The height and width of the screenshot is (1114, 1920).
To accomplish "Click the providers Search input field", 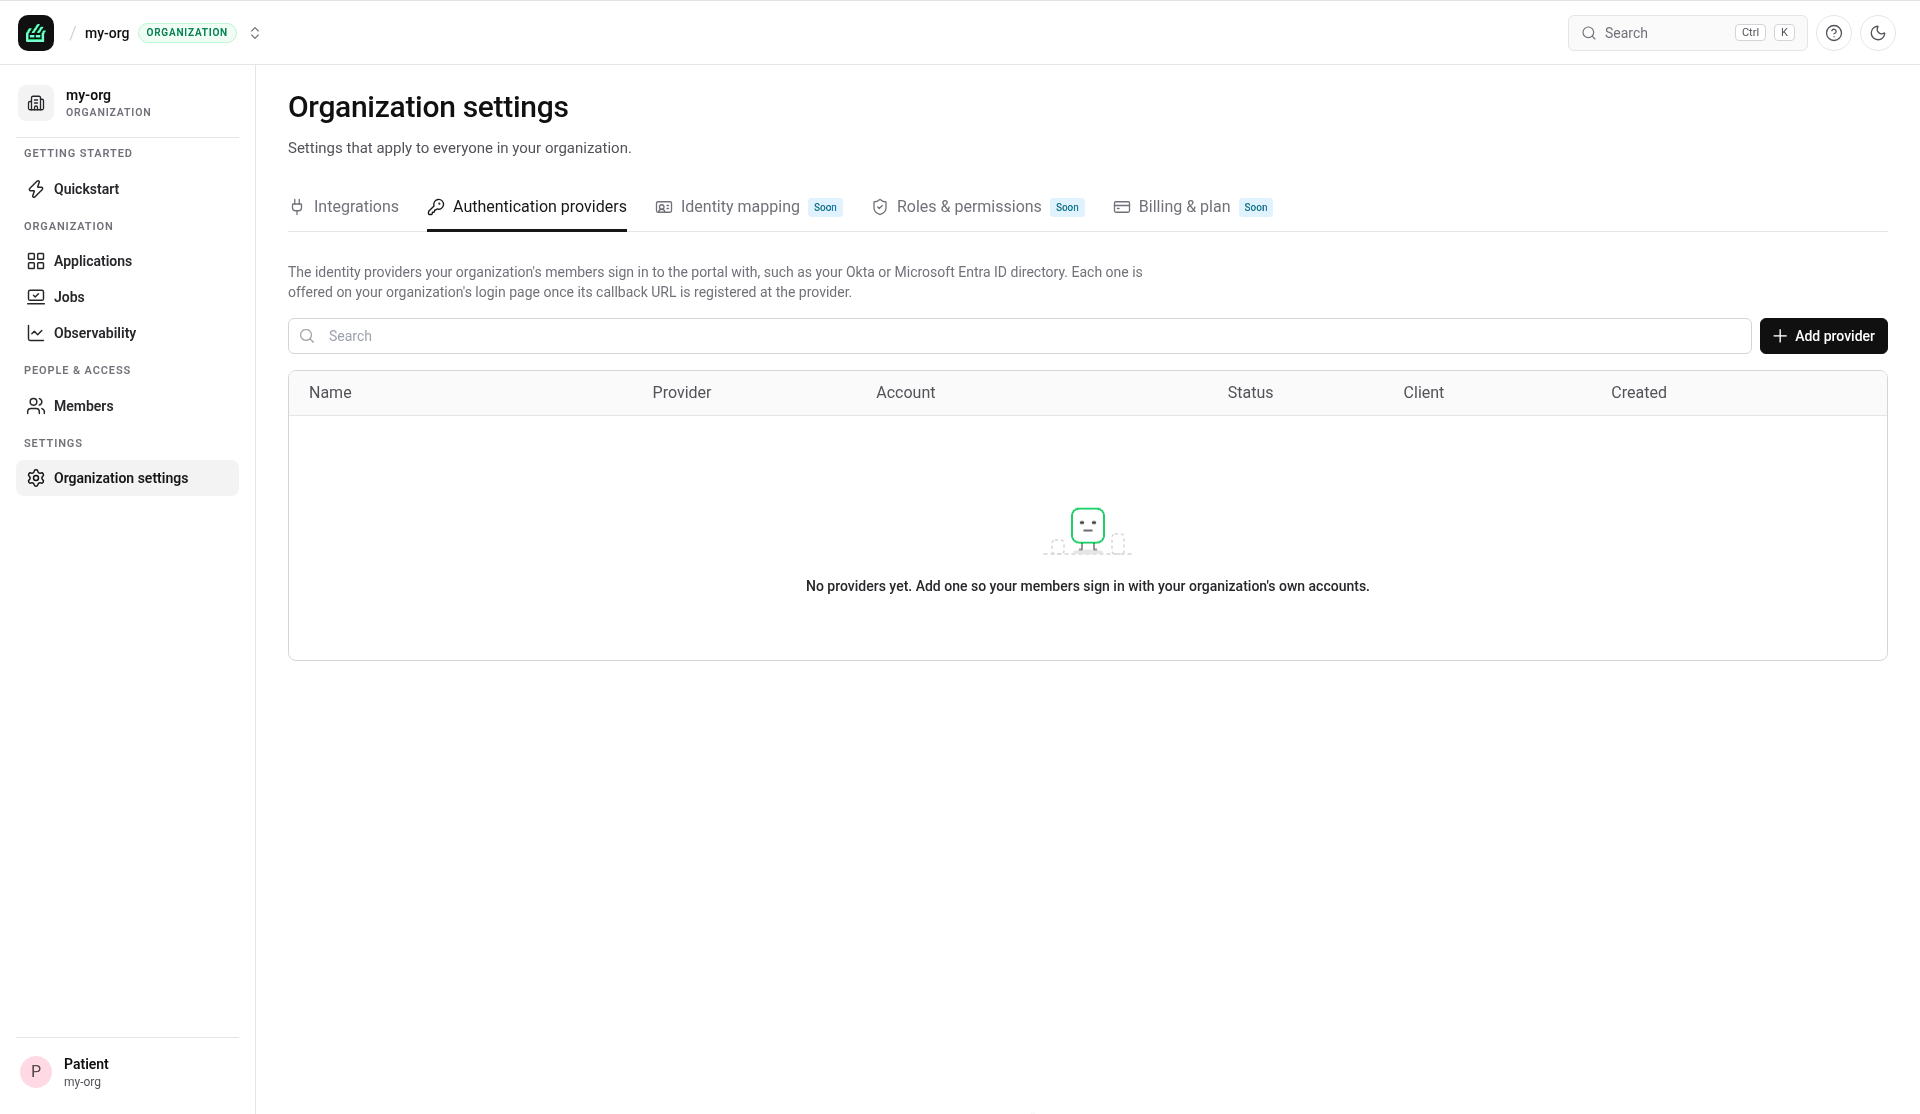I will click(x=1020, y=336).
